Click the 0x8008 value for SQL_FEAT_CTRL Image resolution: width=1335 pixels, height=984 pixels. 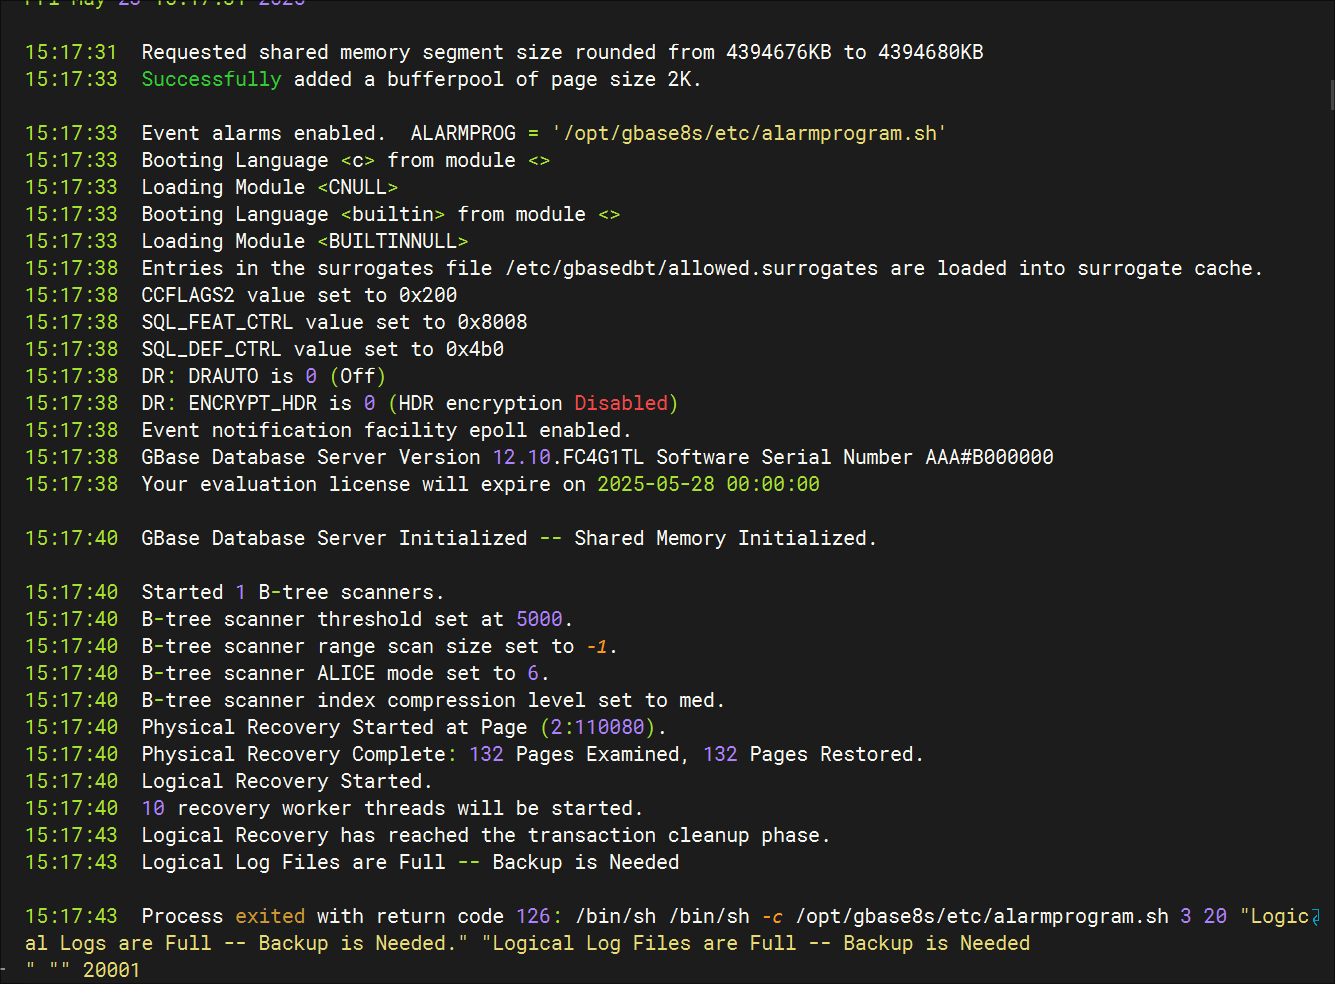(492, 322)
